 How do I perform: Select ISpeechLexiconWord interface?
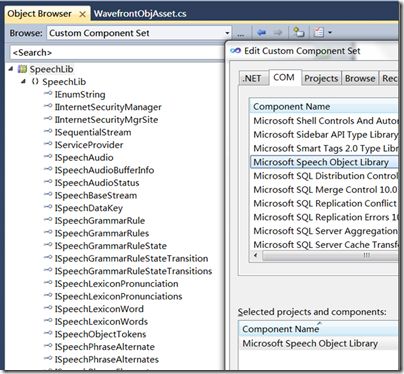[99, 309]
